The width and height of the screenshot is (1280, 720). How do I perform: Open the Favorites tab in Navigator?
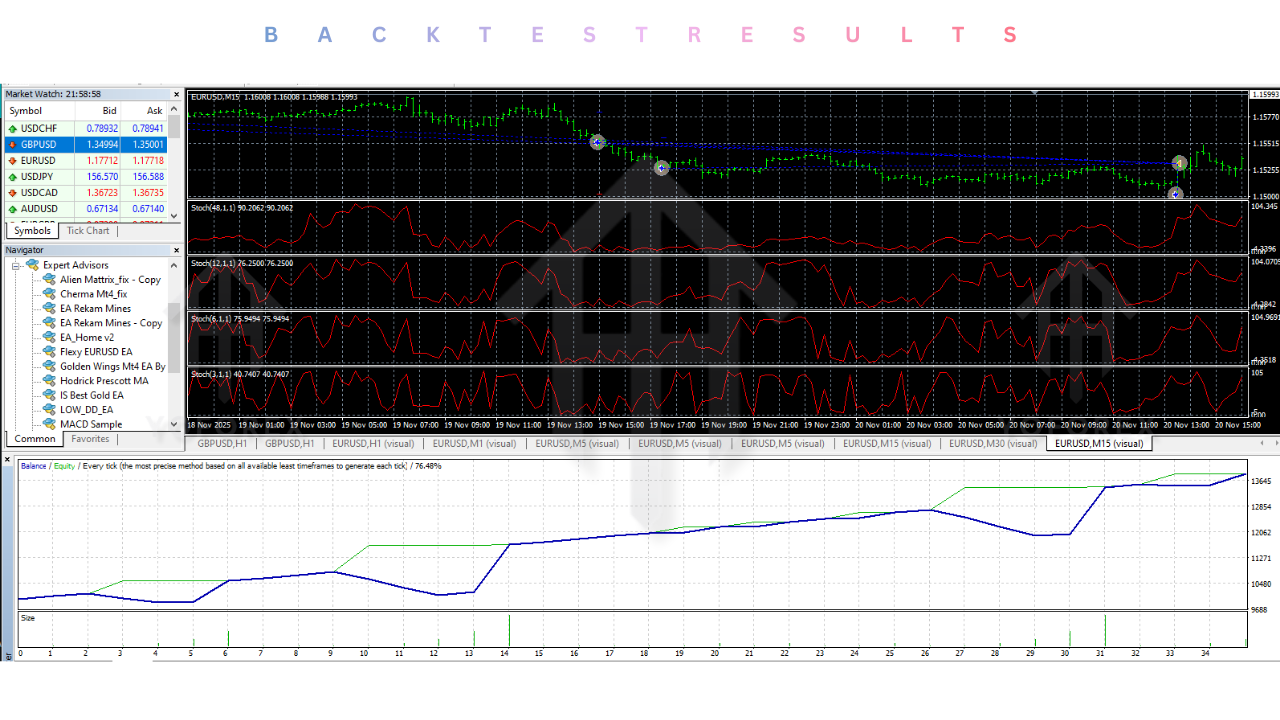pos(90,438)
